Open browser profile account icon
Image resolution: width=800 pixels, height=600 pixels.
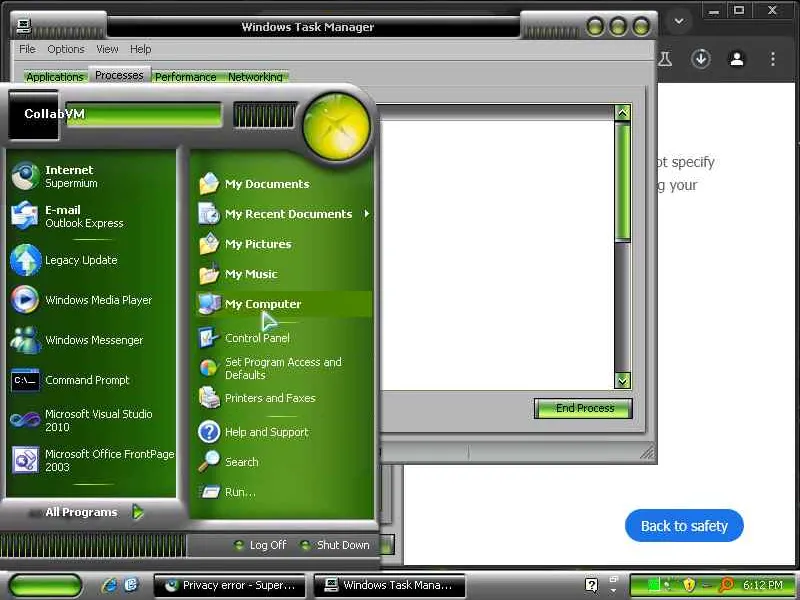[x=737, y=59]
